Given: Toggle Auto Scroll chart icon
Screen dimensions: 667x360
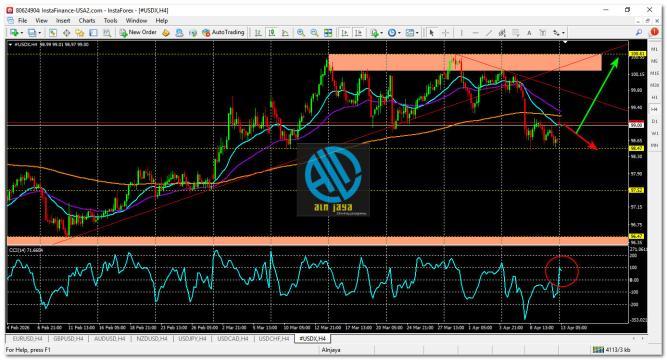Looking at the screenshot, I should 345,33.
